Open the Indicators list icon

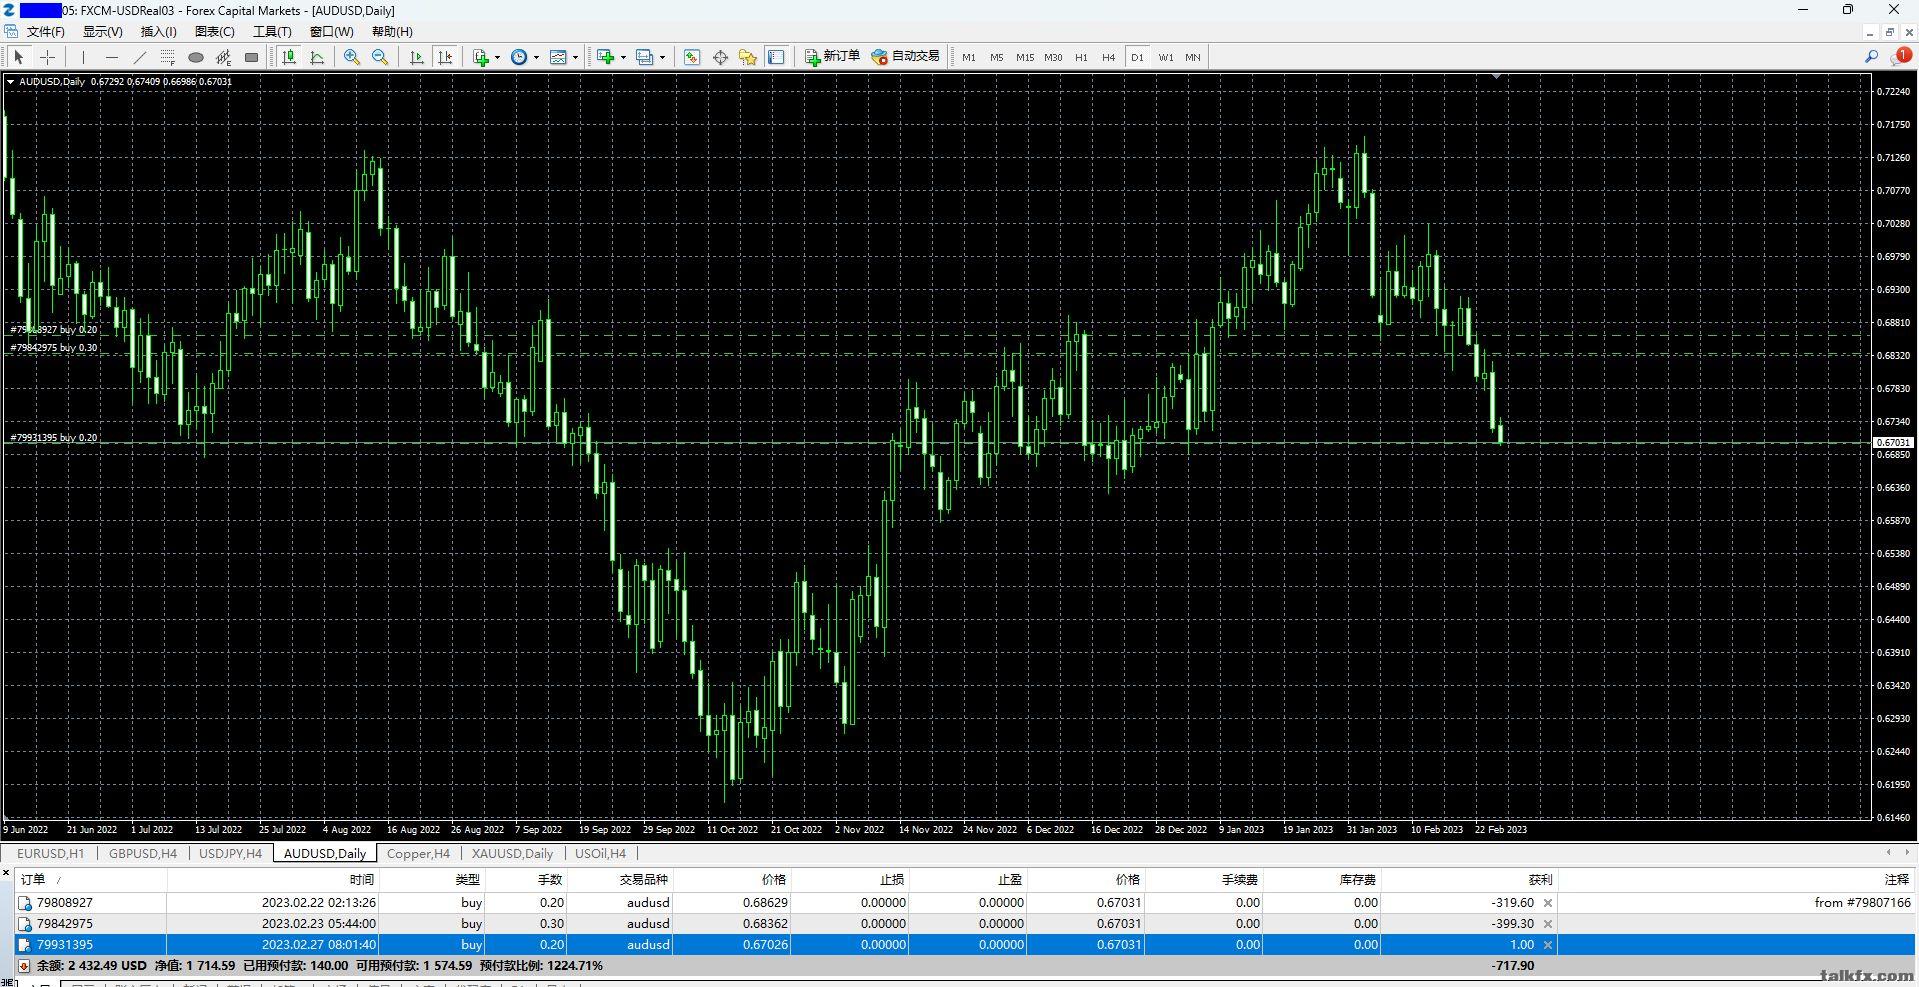[x=481, y=57]
